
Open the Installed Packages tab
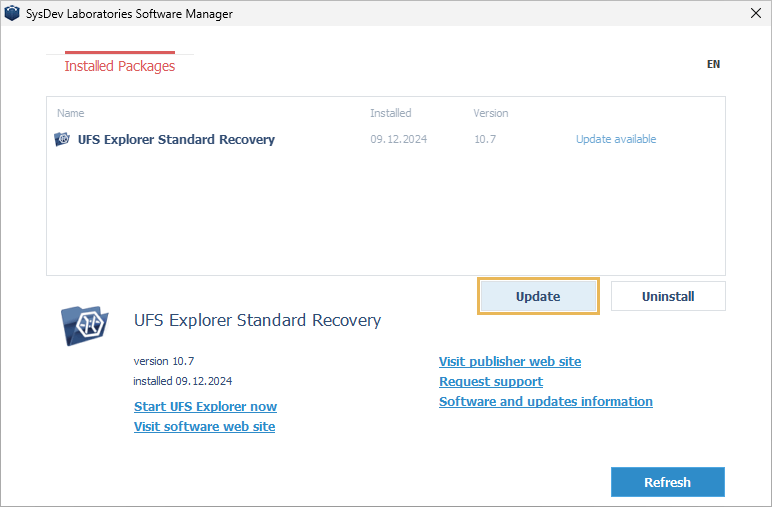[x=119, y=66]
